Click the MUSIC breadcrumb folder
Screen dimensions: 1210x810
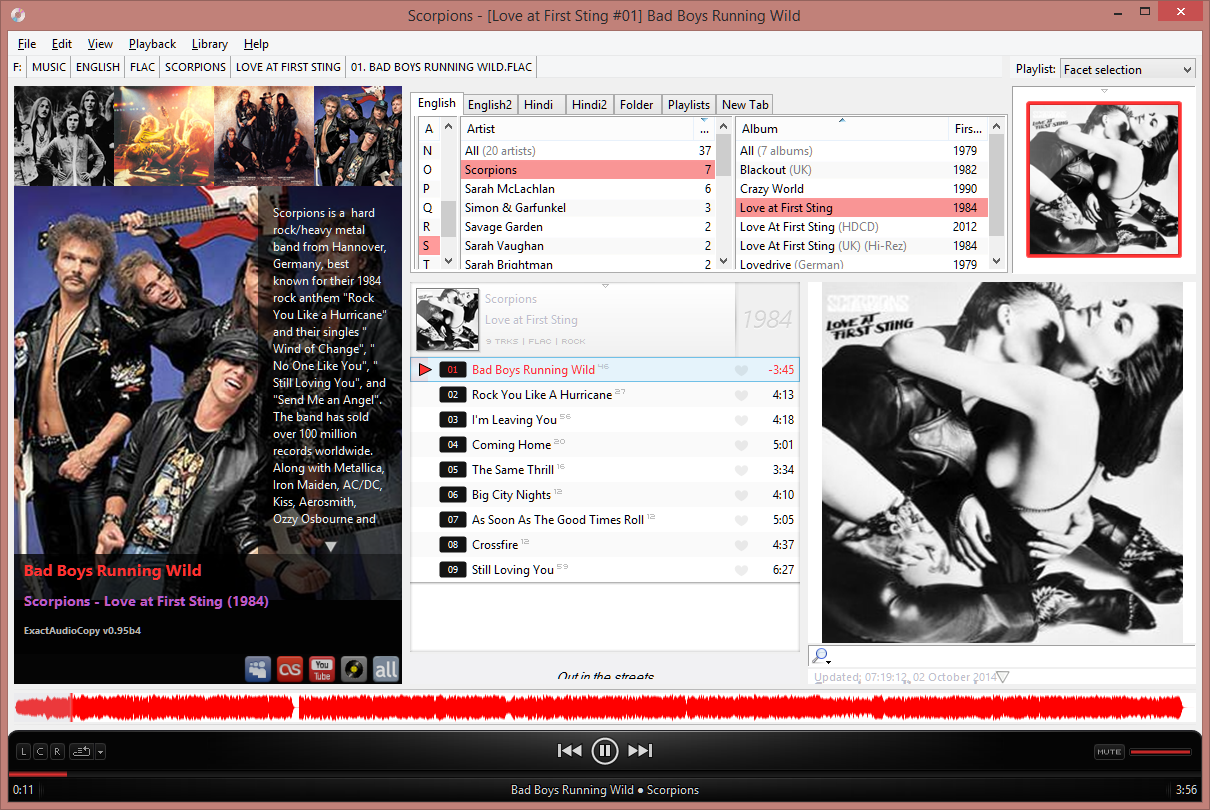pos(49,67)
